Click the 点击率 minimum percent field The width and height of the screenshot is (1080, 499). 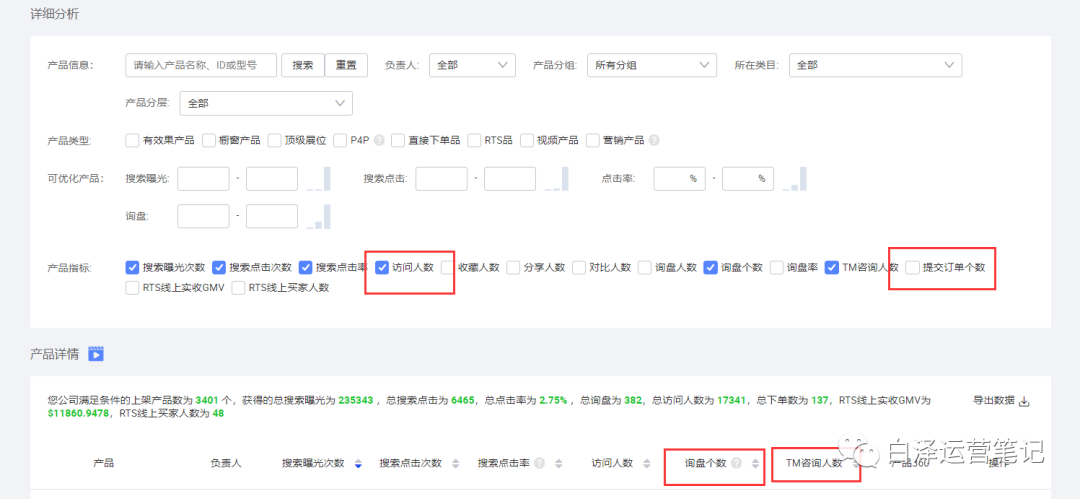(679, 179)
